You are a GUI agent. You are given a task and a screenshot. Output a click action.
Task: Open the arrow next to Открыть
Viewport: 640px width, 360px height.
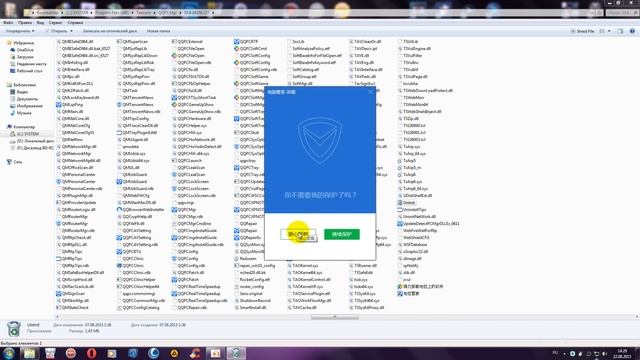[x=71, y=31]
